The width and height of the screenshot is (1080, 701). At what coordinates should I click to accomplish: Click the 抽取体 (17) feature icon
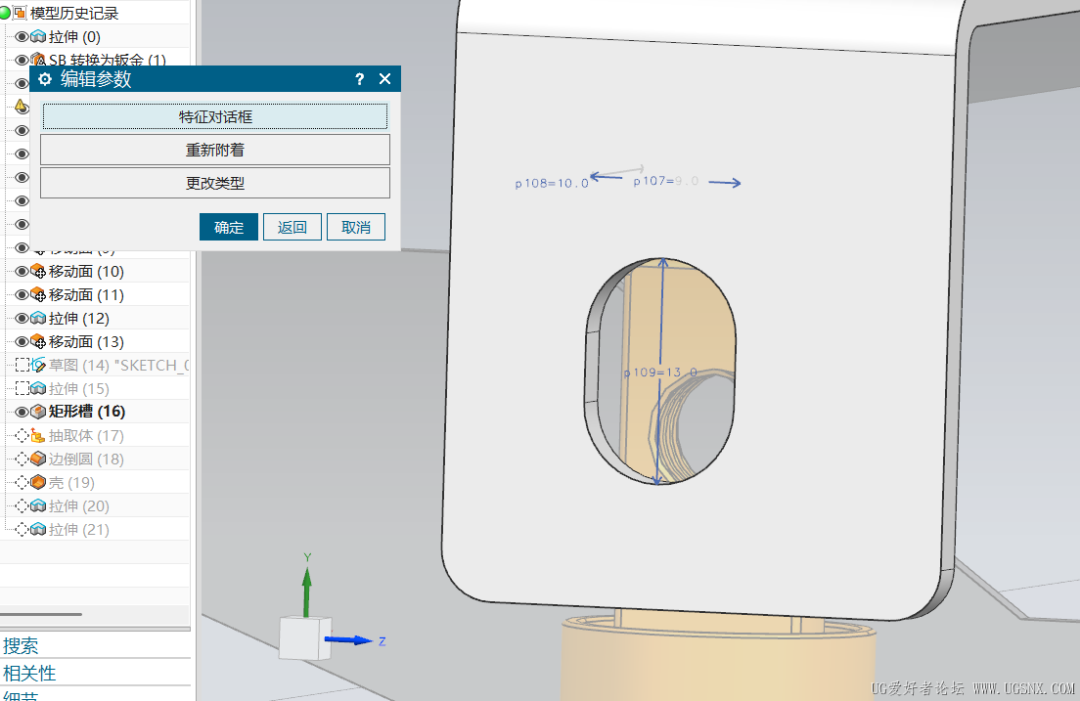(x=39, y=435)
